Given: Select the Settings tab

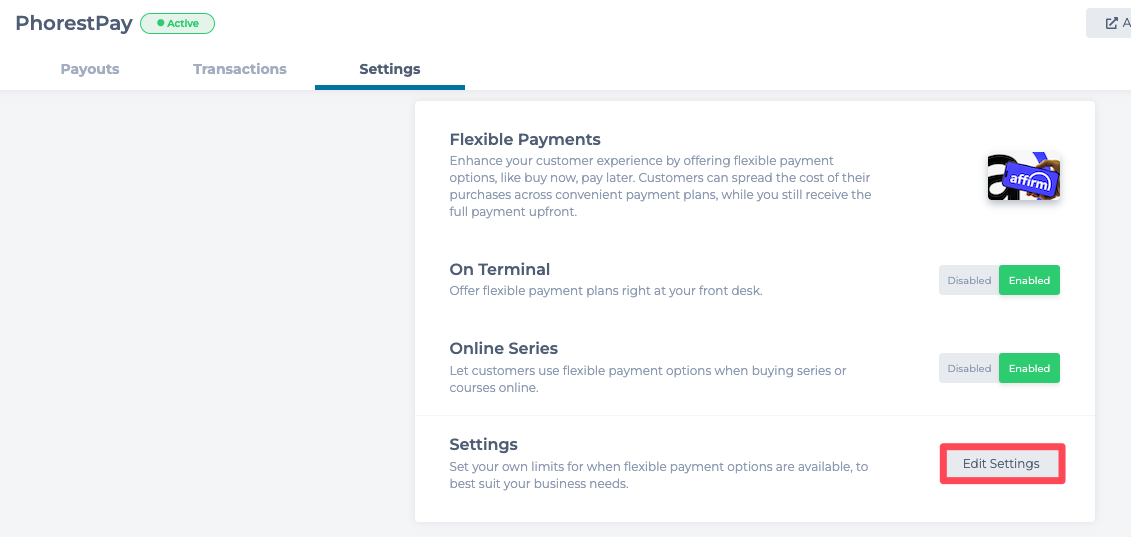Looking at the screenshot, I should click(x=390, y=69).
